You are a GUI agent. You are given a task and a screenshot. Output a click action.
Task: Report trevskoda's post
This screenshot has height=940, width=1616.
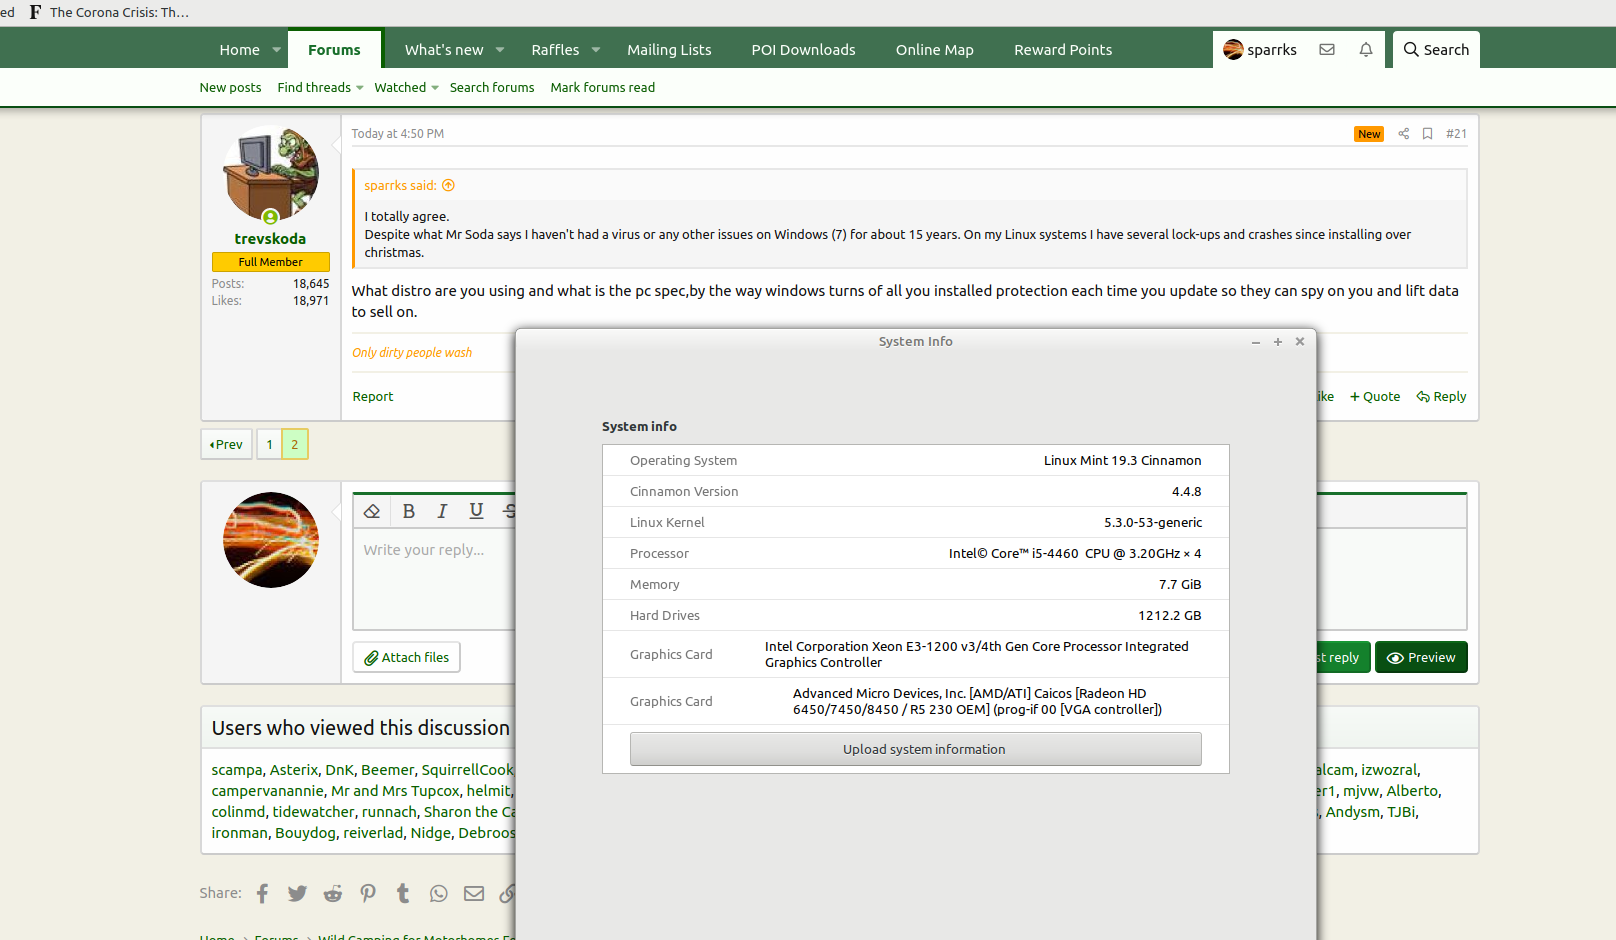373,397
